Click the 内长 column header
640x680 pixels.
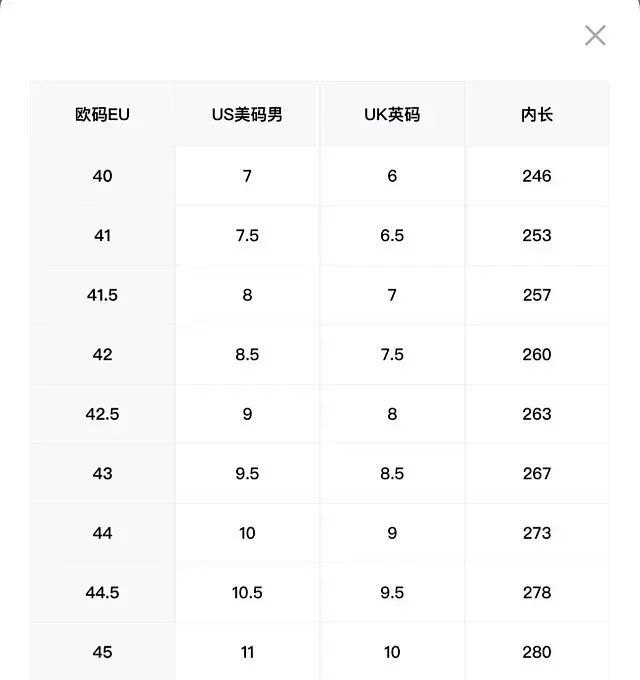(537, 115)
